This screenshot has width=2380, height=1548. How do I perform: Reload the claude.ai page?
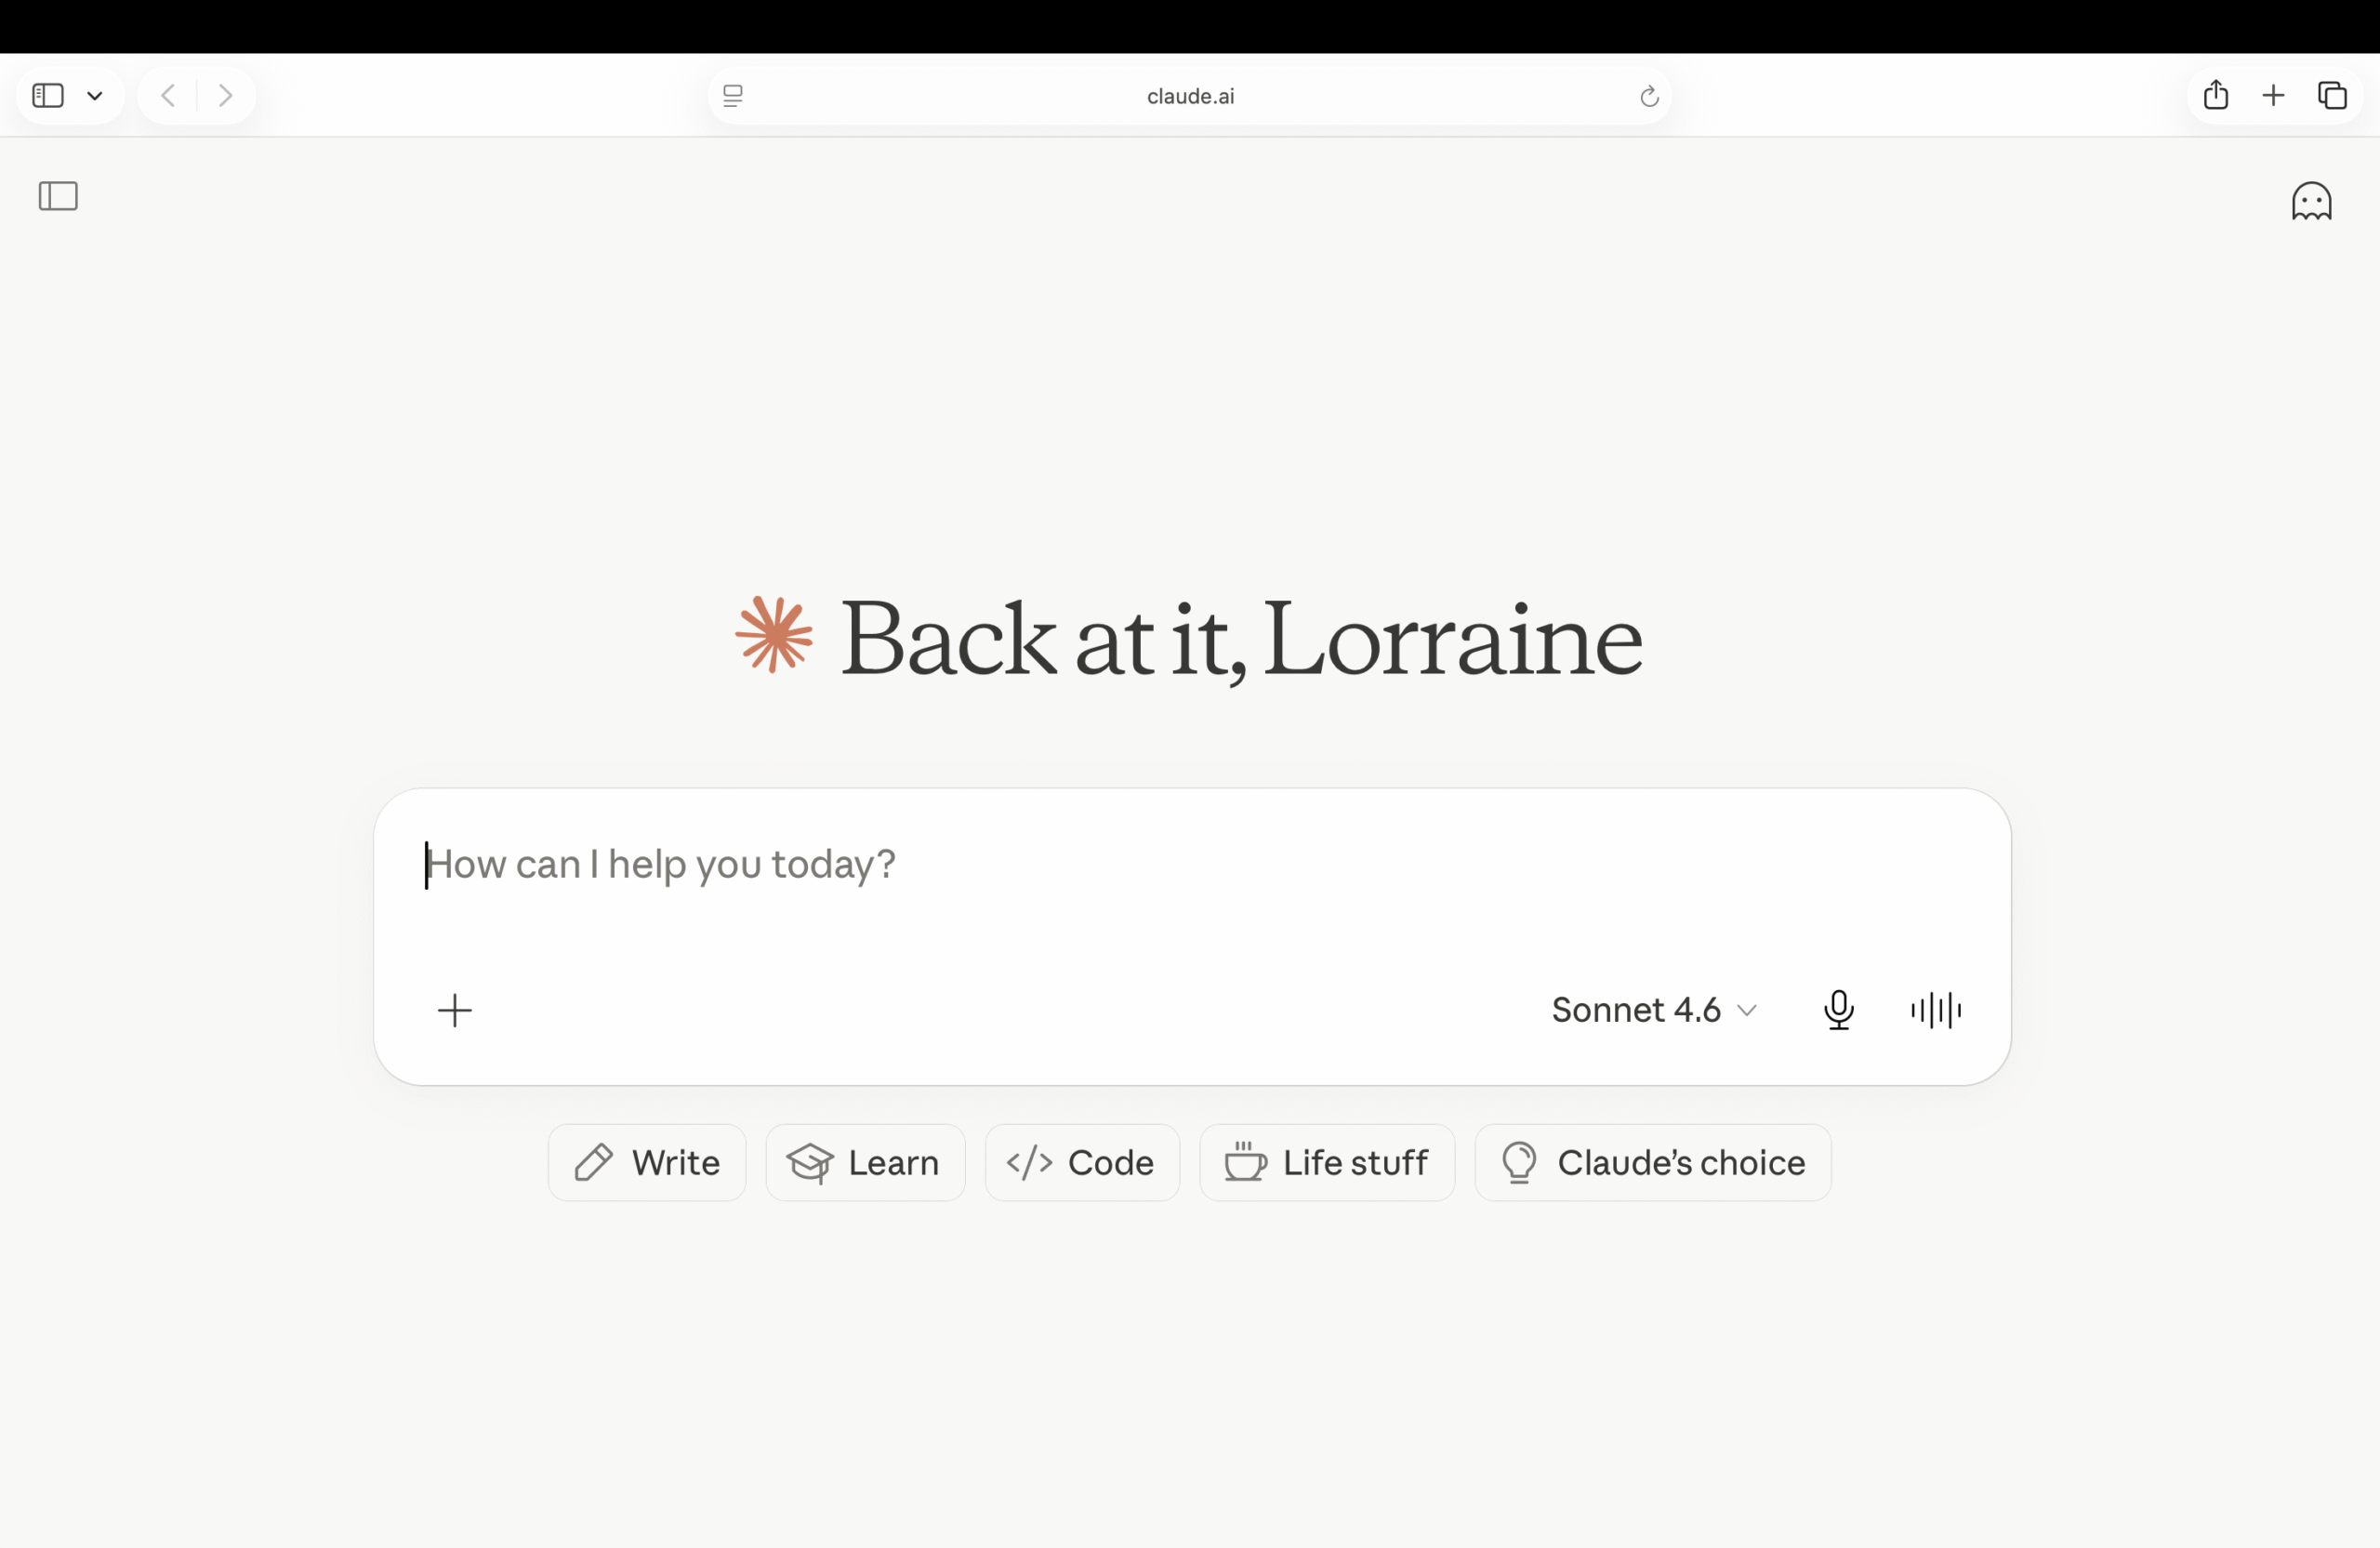1649,96
